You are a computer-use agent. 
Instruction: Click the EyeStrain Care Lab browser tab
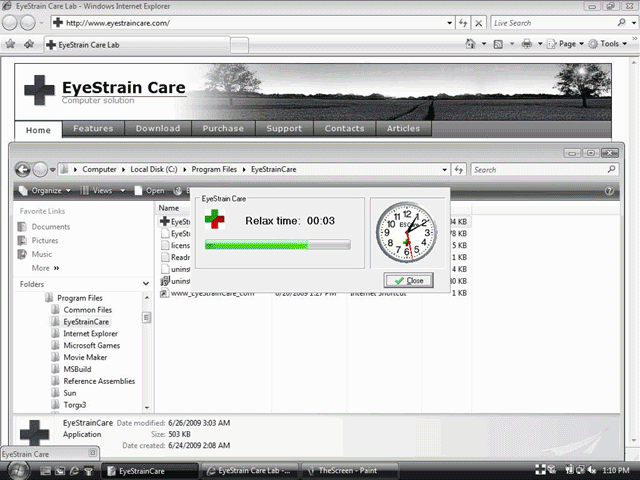[137, 45]
